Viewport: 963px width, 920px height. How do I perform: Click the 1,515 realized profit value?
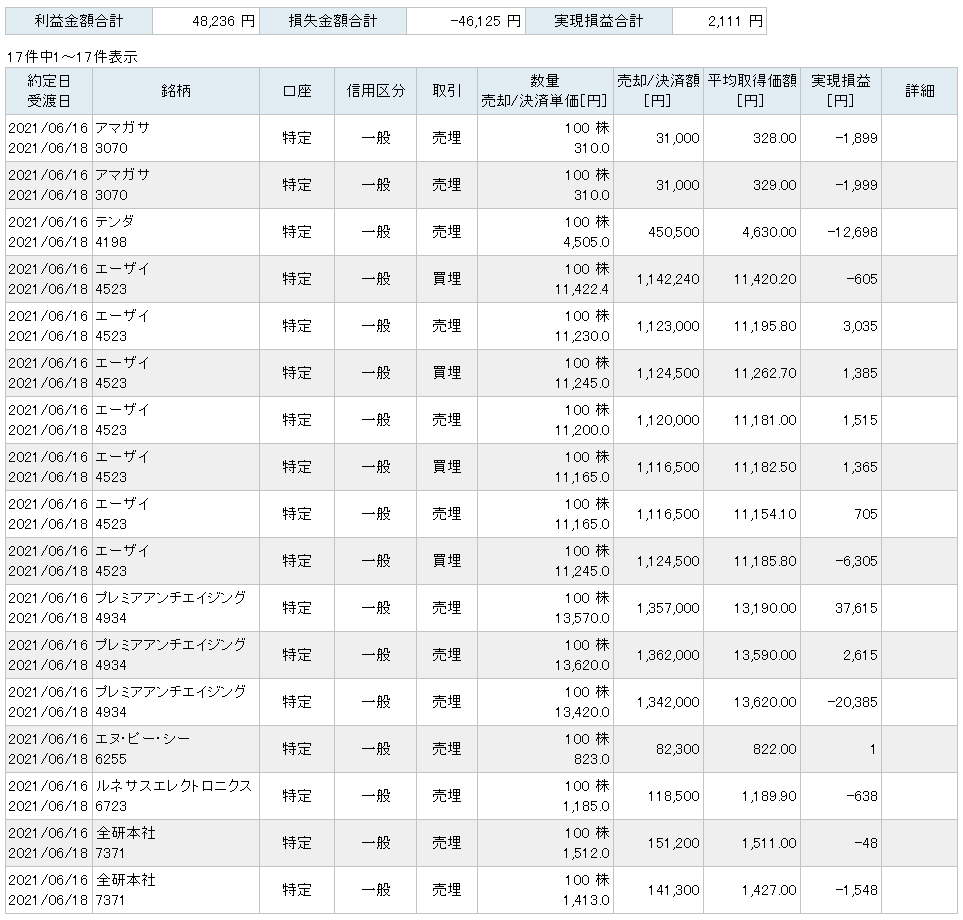(860, 420)
